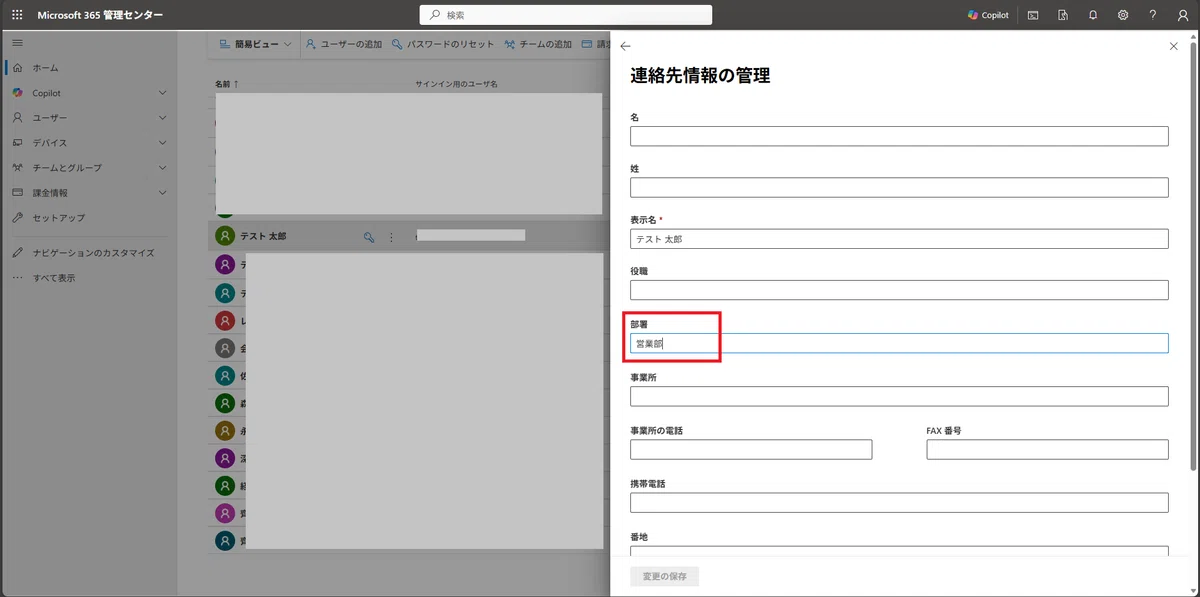Click the Copilot button in the header

[988, 15]
